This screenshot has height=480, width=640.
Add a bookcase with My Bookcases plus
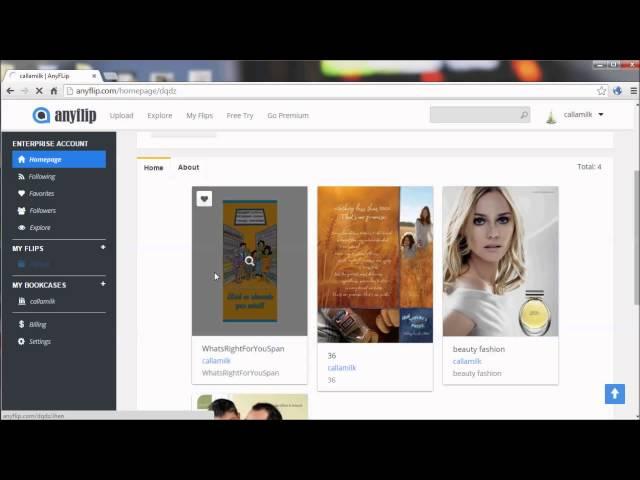pos(103,284)
